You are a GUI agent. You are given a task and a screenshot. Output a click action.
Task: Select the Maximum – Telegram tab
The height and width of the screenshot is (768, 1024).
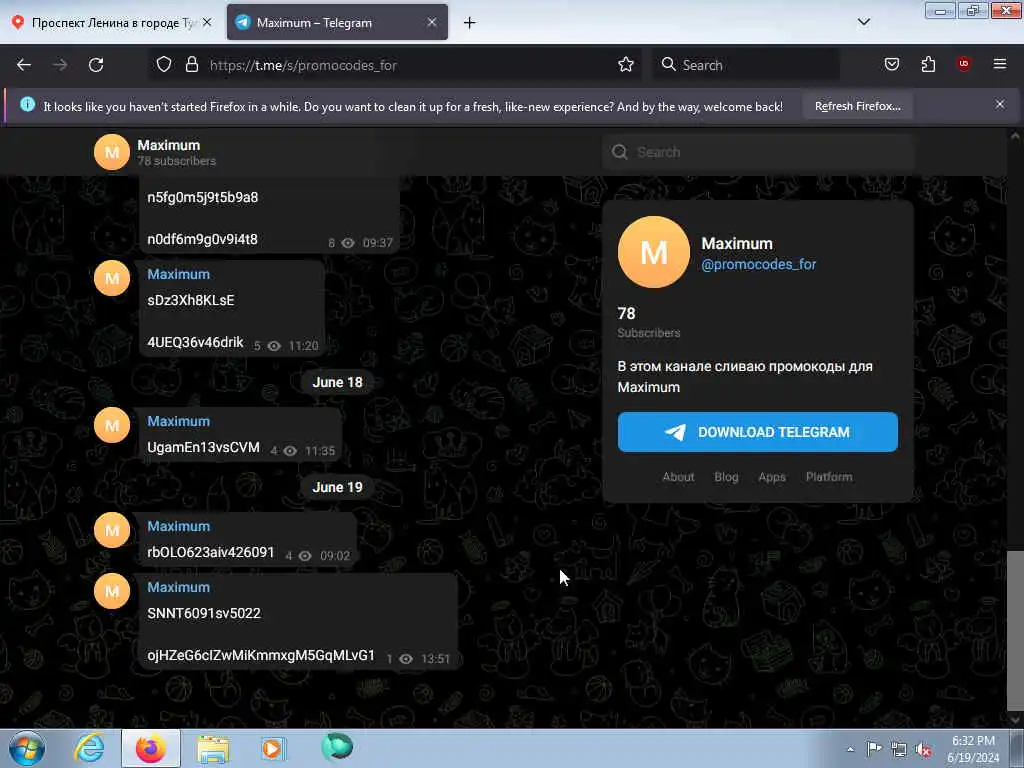point(337,22)
